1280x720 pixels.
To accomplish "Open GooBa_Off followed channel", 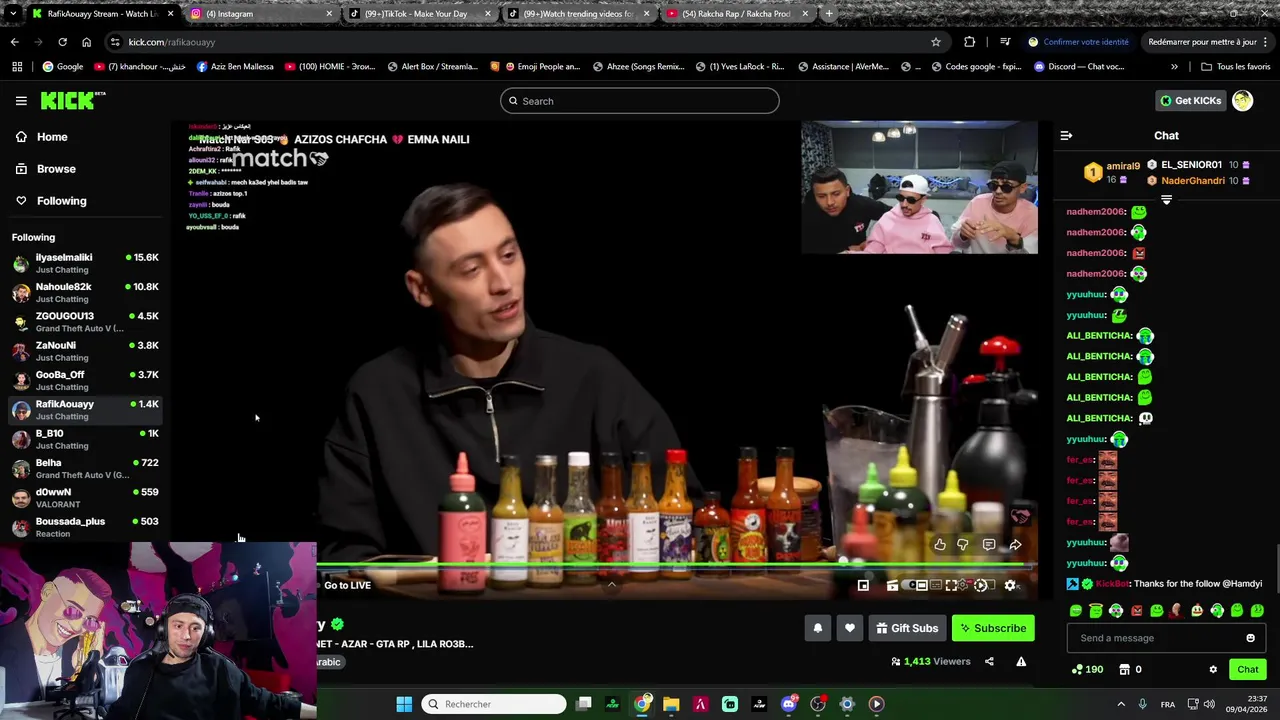I will tap(85, 380).
